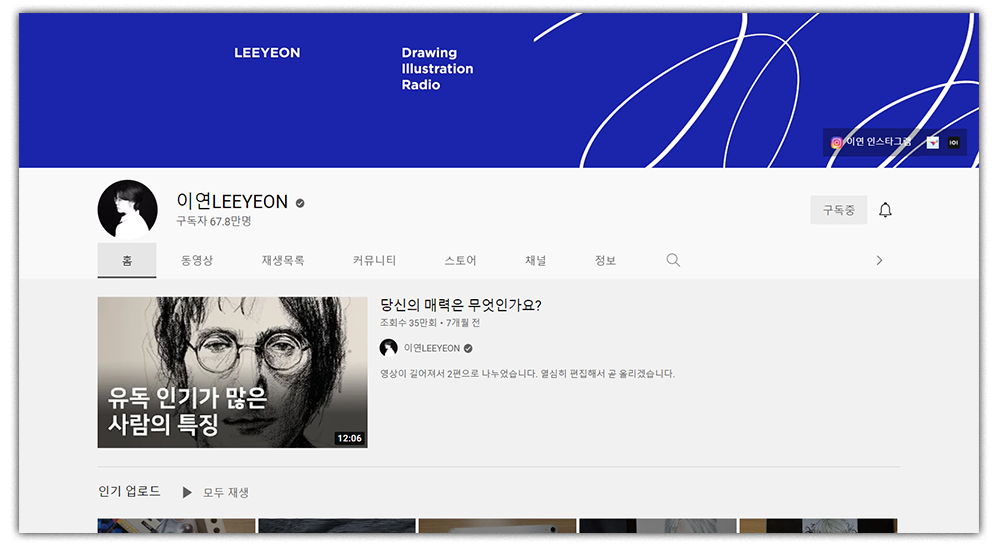Screen dimensions: 997x552
Task: Toggle the notification bell
Action: pos(885,210)
